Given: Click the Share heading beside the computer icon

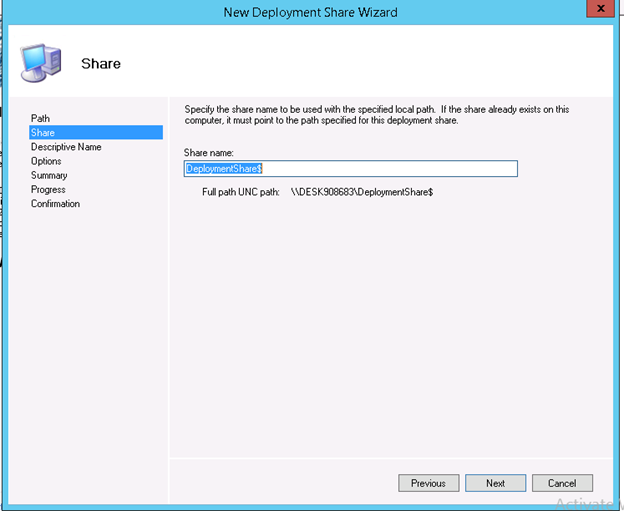Looking at the screenshot, I should tap(101, 64).
